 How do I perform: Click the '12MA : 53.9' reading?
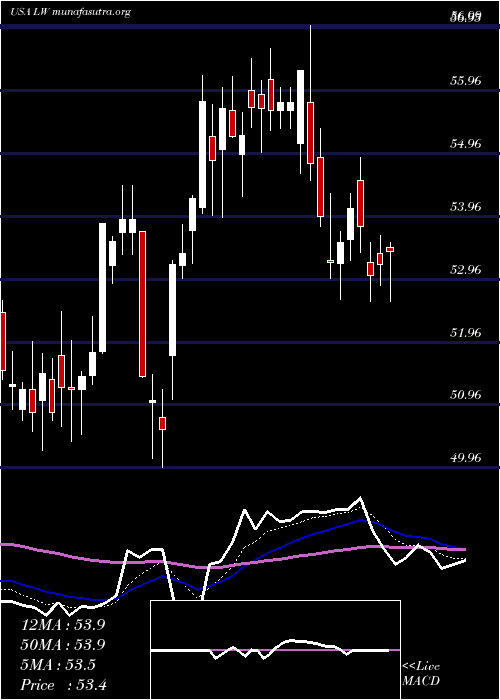point(63,625)
